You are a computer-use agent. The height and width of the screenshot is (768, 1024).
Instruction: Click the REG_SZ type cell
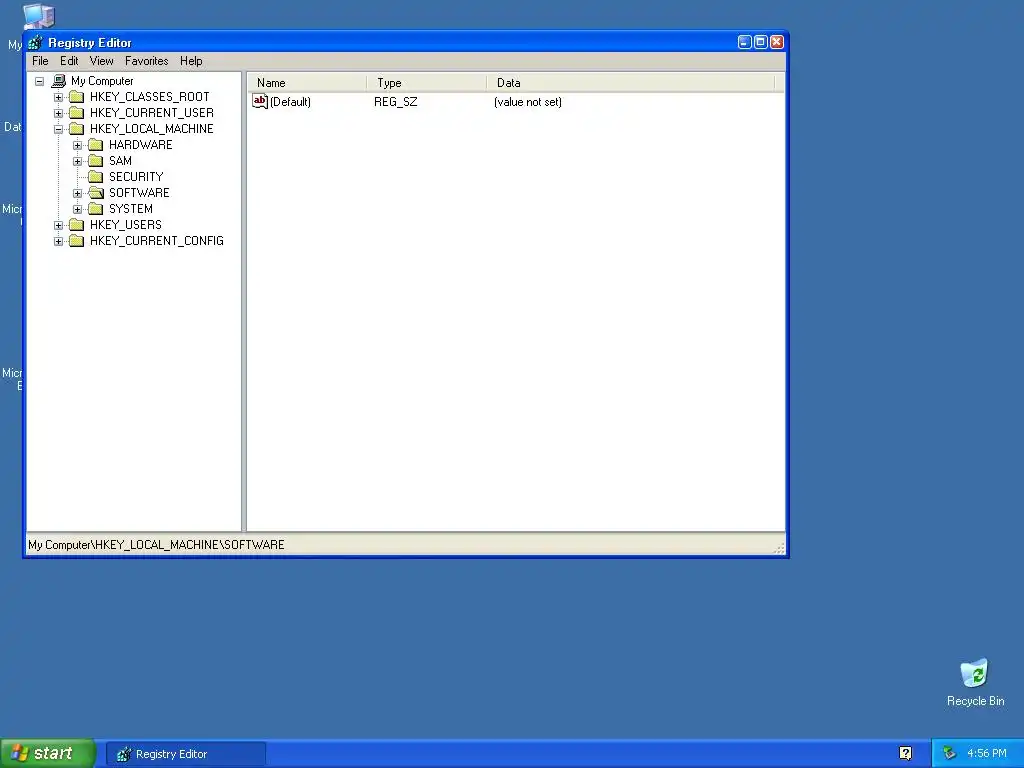[396, 102]
